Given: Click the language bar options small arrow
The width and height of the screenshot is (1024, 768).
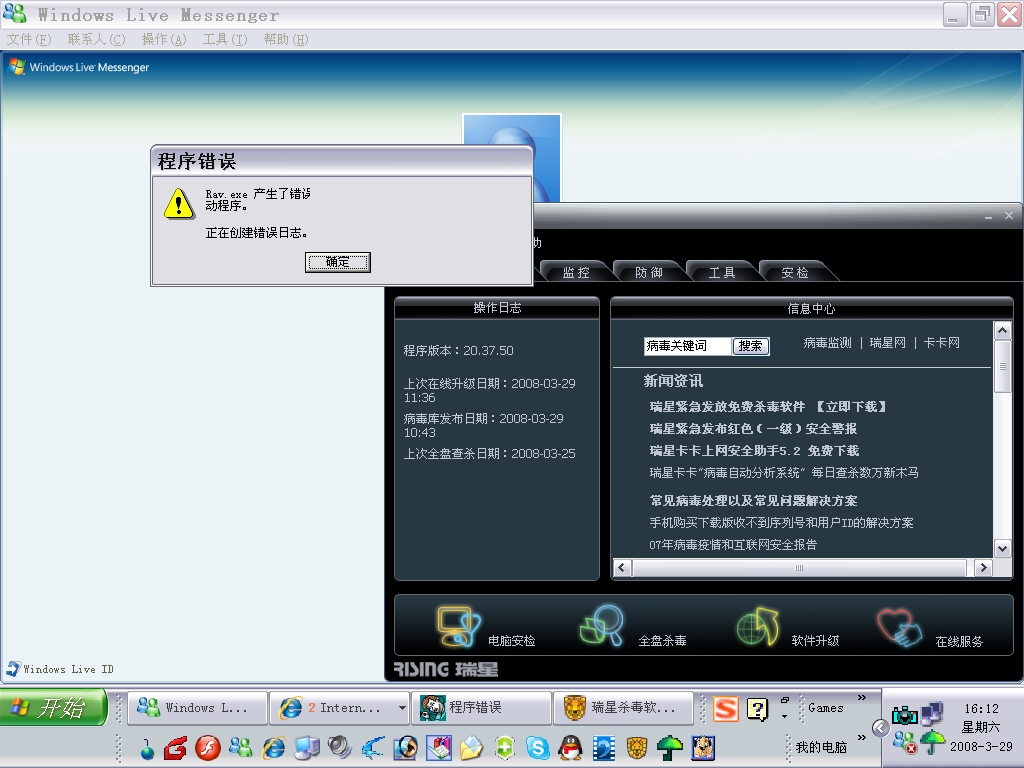Looking at the screenshot, I should point(784,716).
